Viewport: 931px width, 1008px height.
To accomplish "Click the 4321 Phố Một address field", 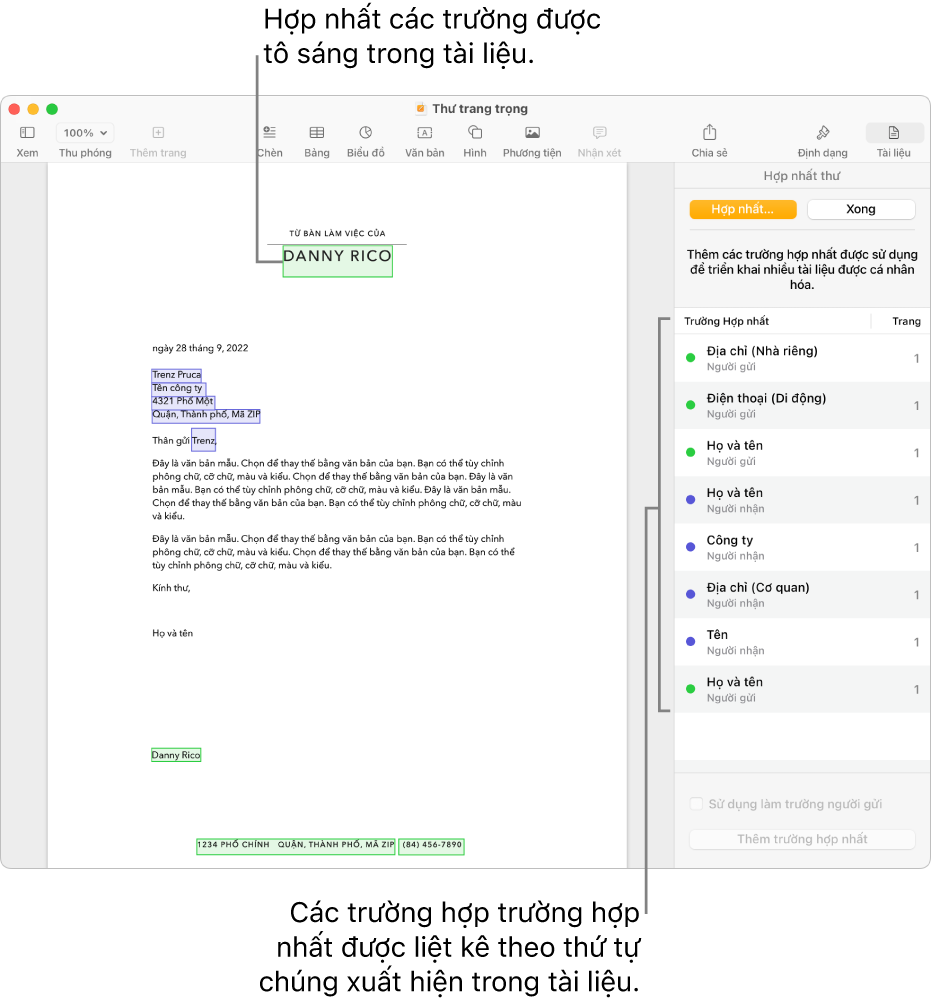I will click(x=183, y=400).
